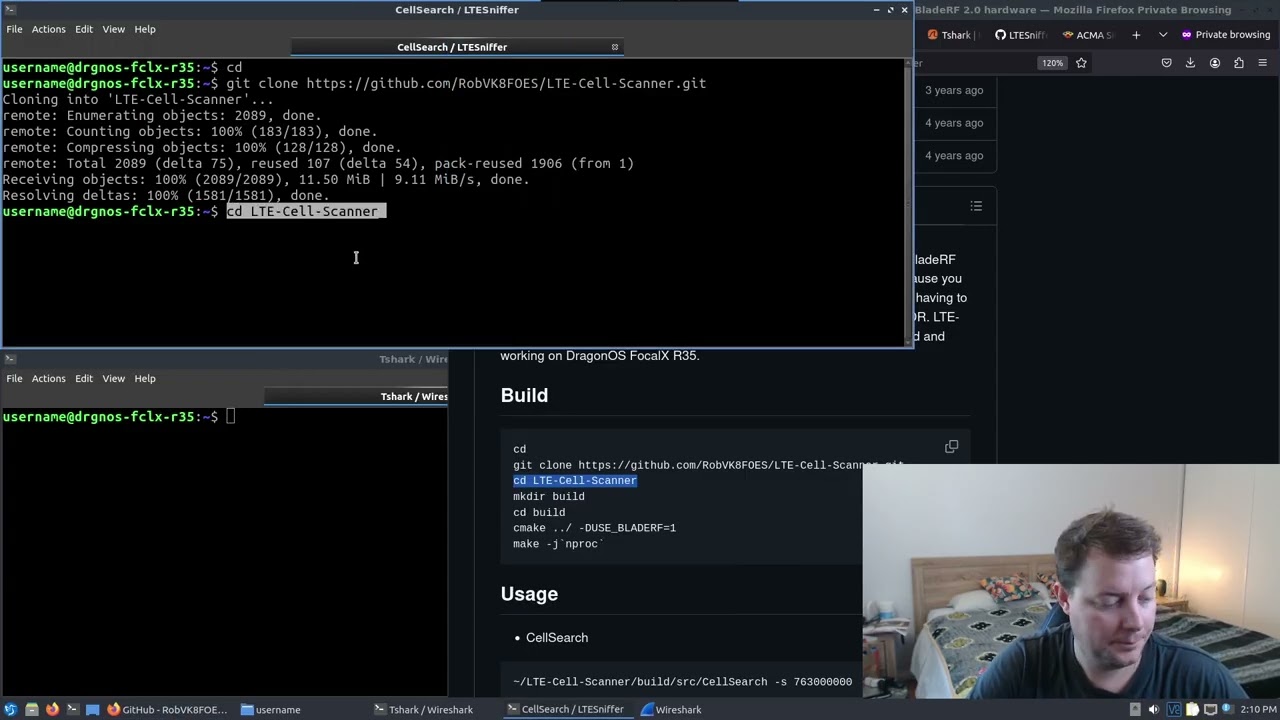The width and height of the screenshot is (1280, 720).
Task: Click the 'mkdir build' code line
Action: [x=549, y=497]
